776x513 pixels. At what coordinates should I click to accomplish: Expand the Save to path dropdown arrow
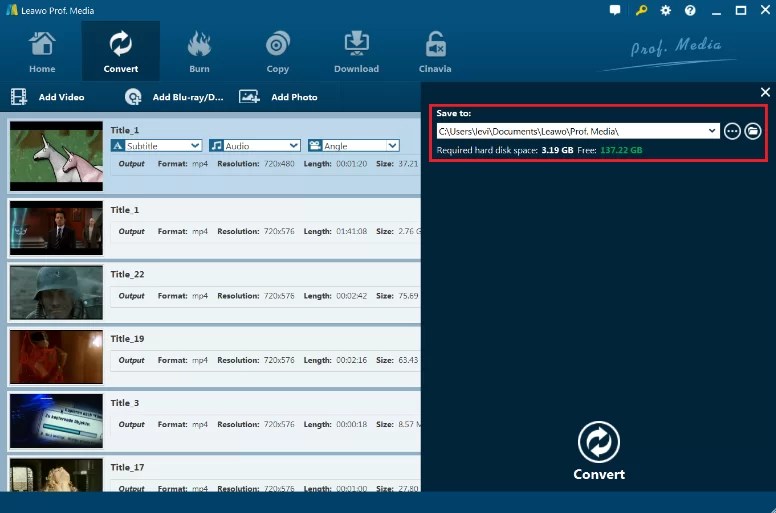pos(712,131)
